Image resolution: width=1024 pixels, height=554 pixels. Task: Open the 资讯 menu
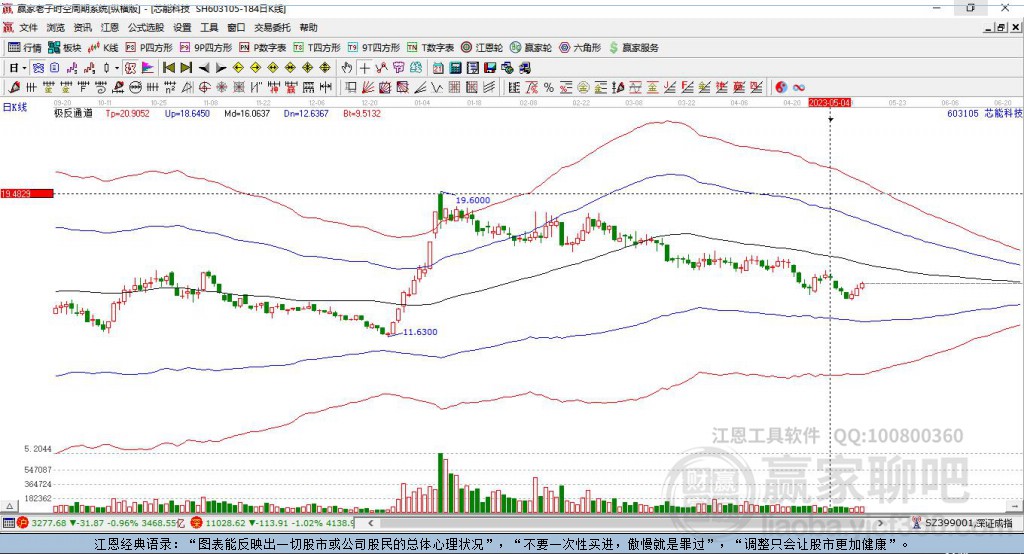coord(82,27)
